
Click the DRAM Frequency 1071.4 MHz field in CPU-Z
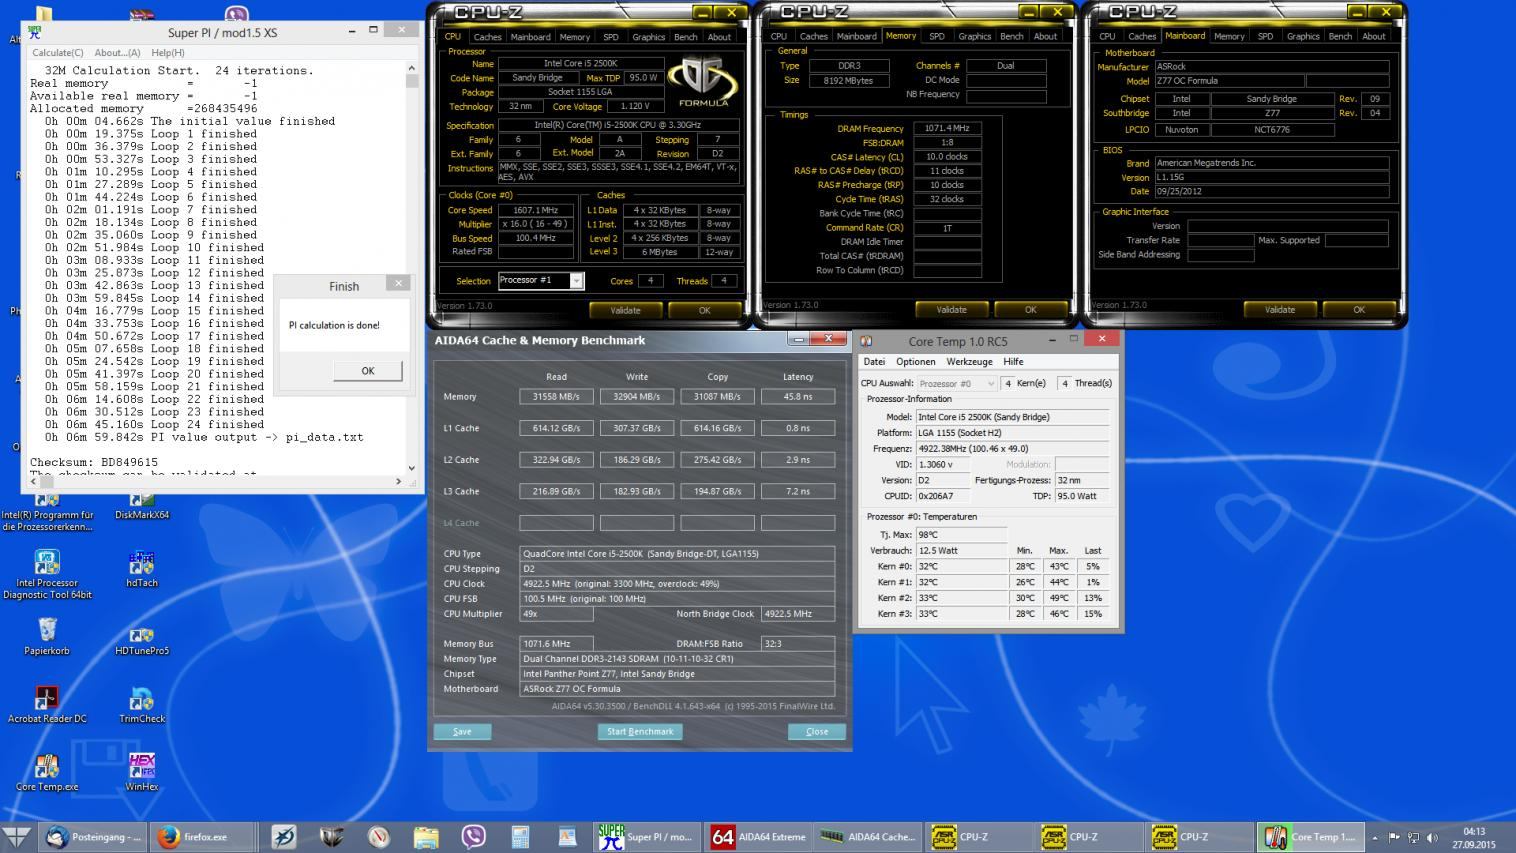pyautogui.click(x=947, y=128)
